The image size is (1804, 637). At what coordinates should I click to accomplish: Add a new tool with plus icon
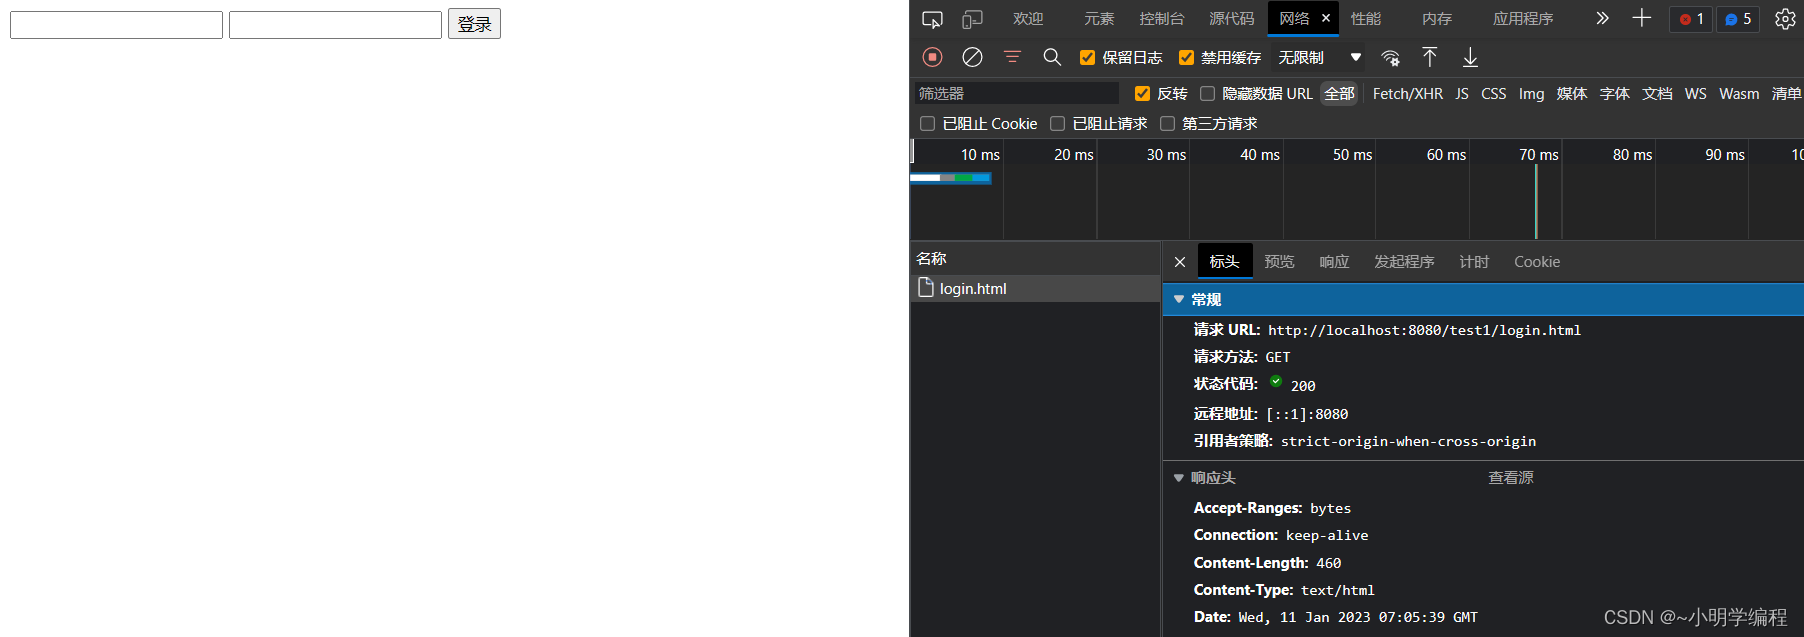pos(1642,18)
